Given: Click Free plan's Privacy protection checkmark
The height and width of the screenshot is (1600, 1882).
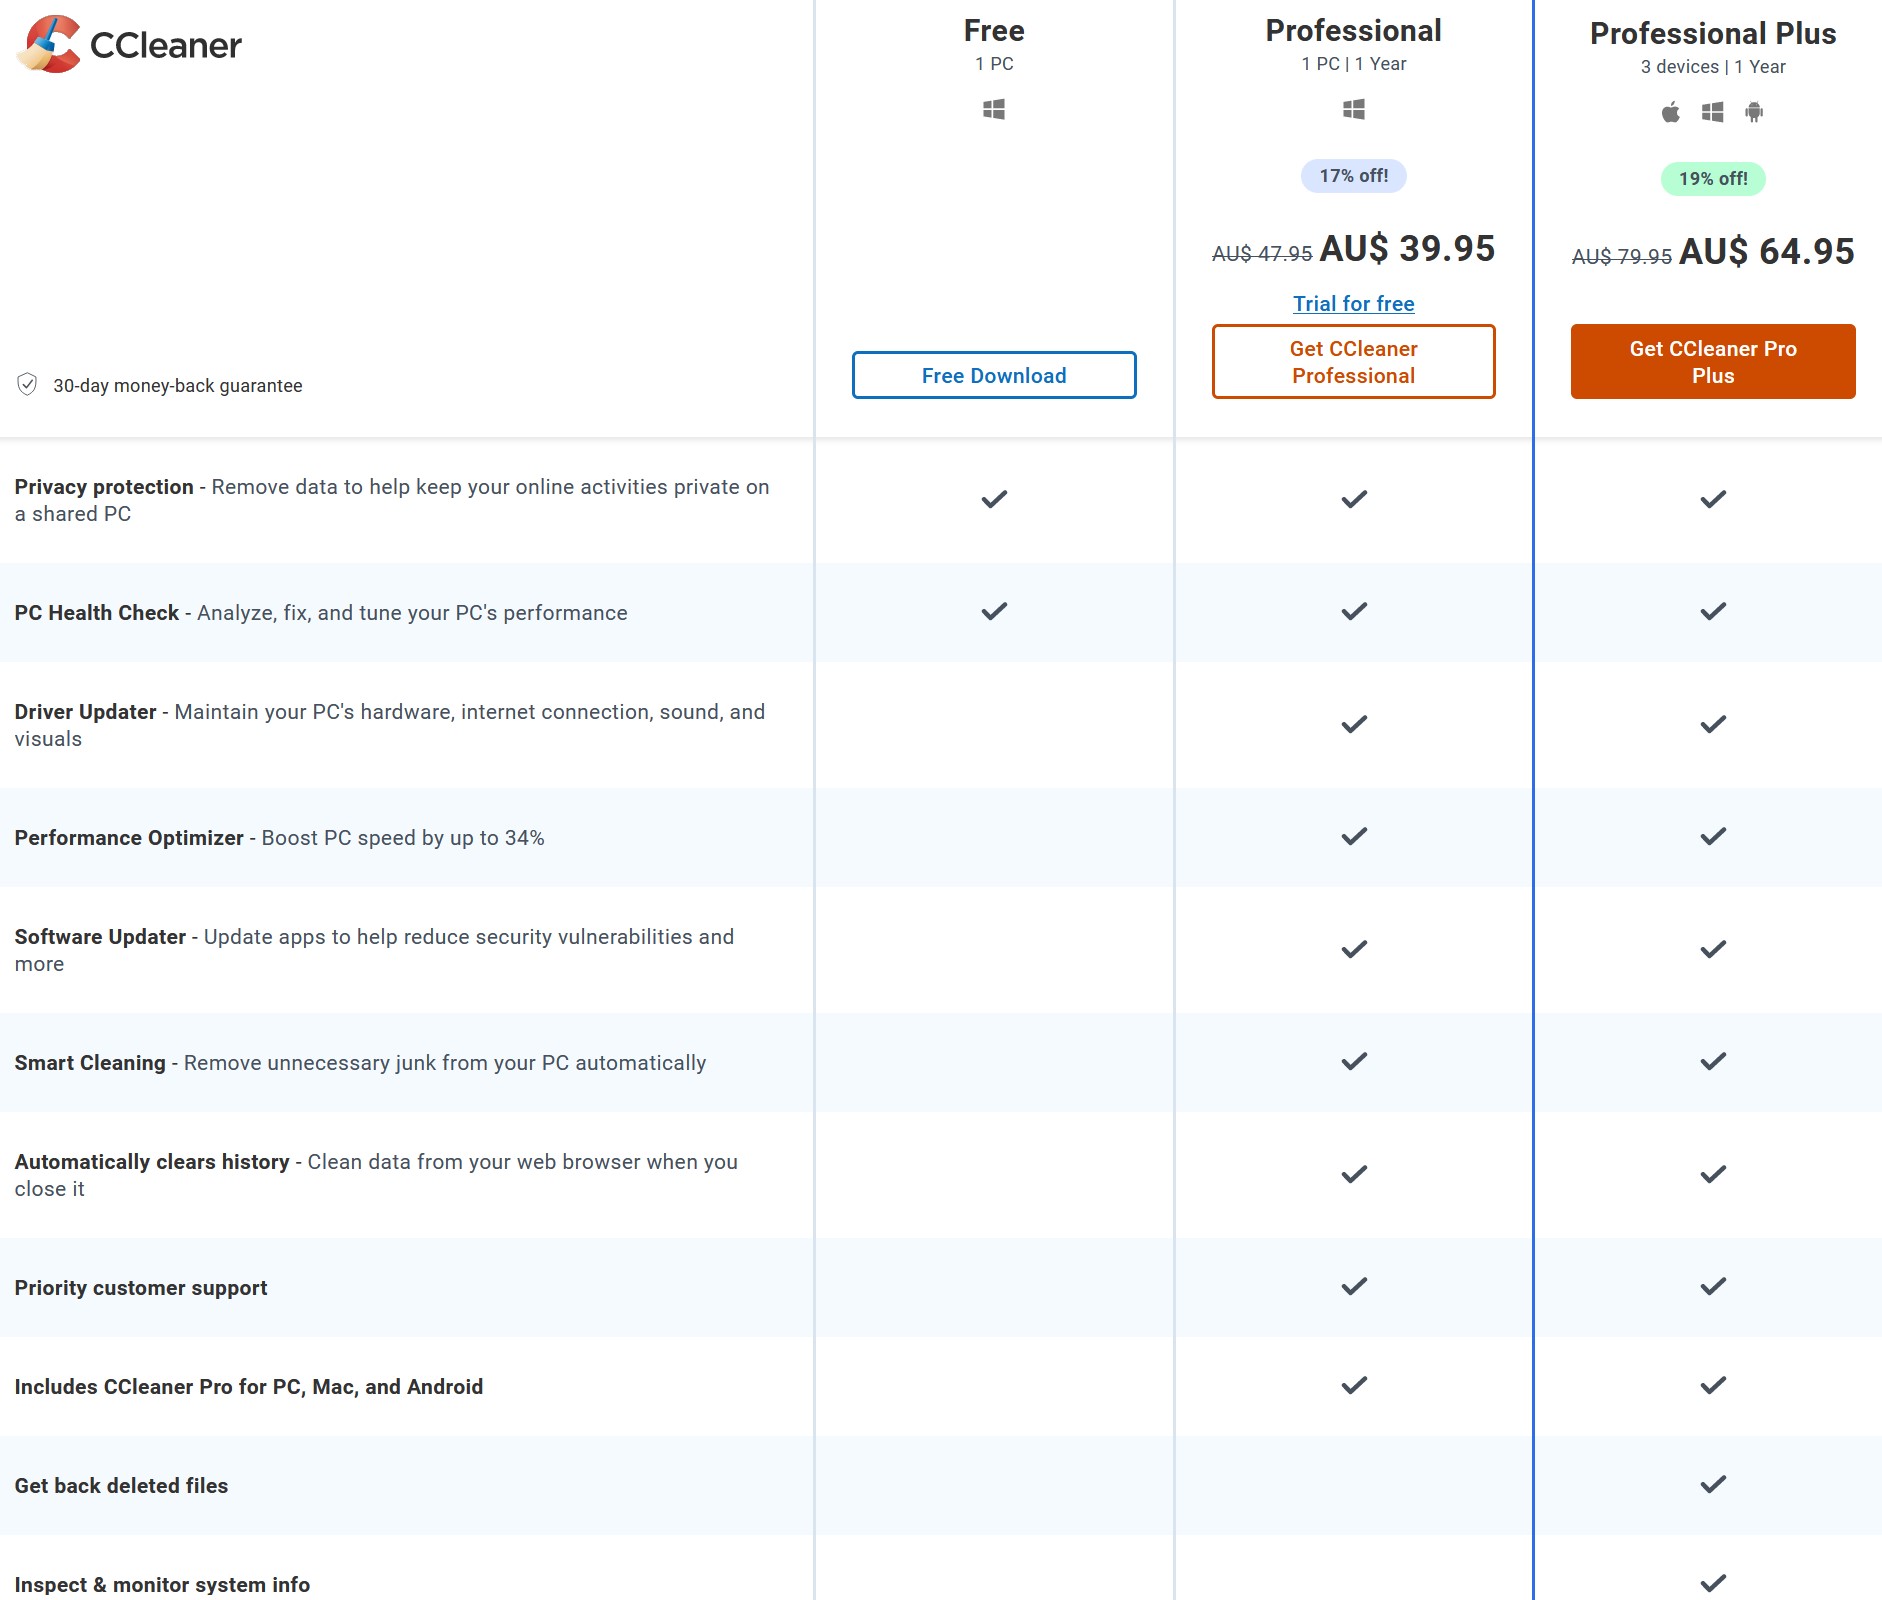Looking at the screenshot, I should pos(993,499).
